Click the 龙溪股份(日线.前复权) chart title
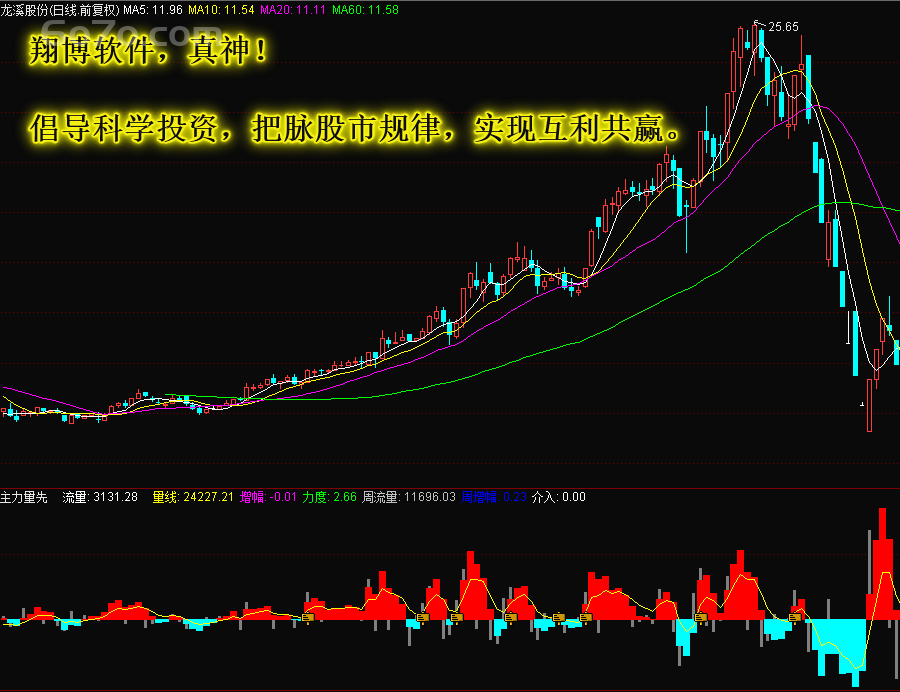Image resolution: width=900 pixels, height=692 pixels. [x=60, y=10]
